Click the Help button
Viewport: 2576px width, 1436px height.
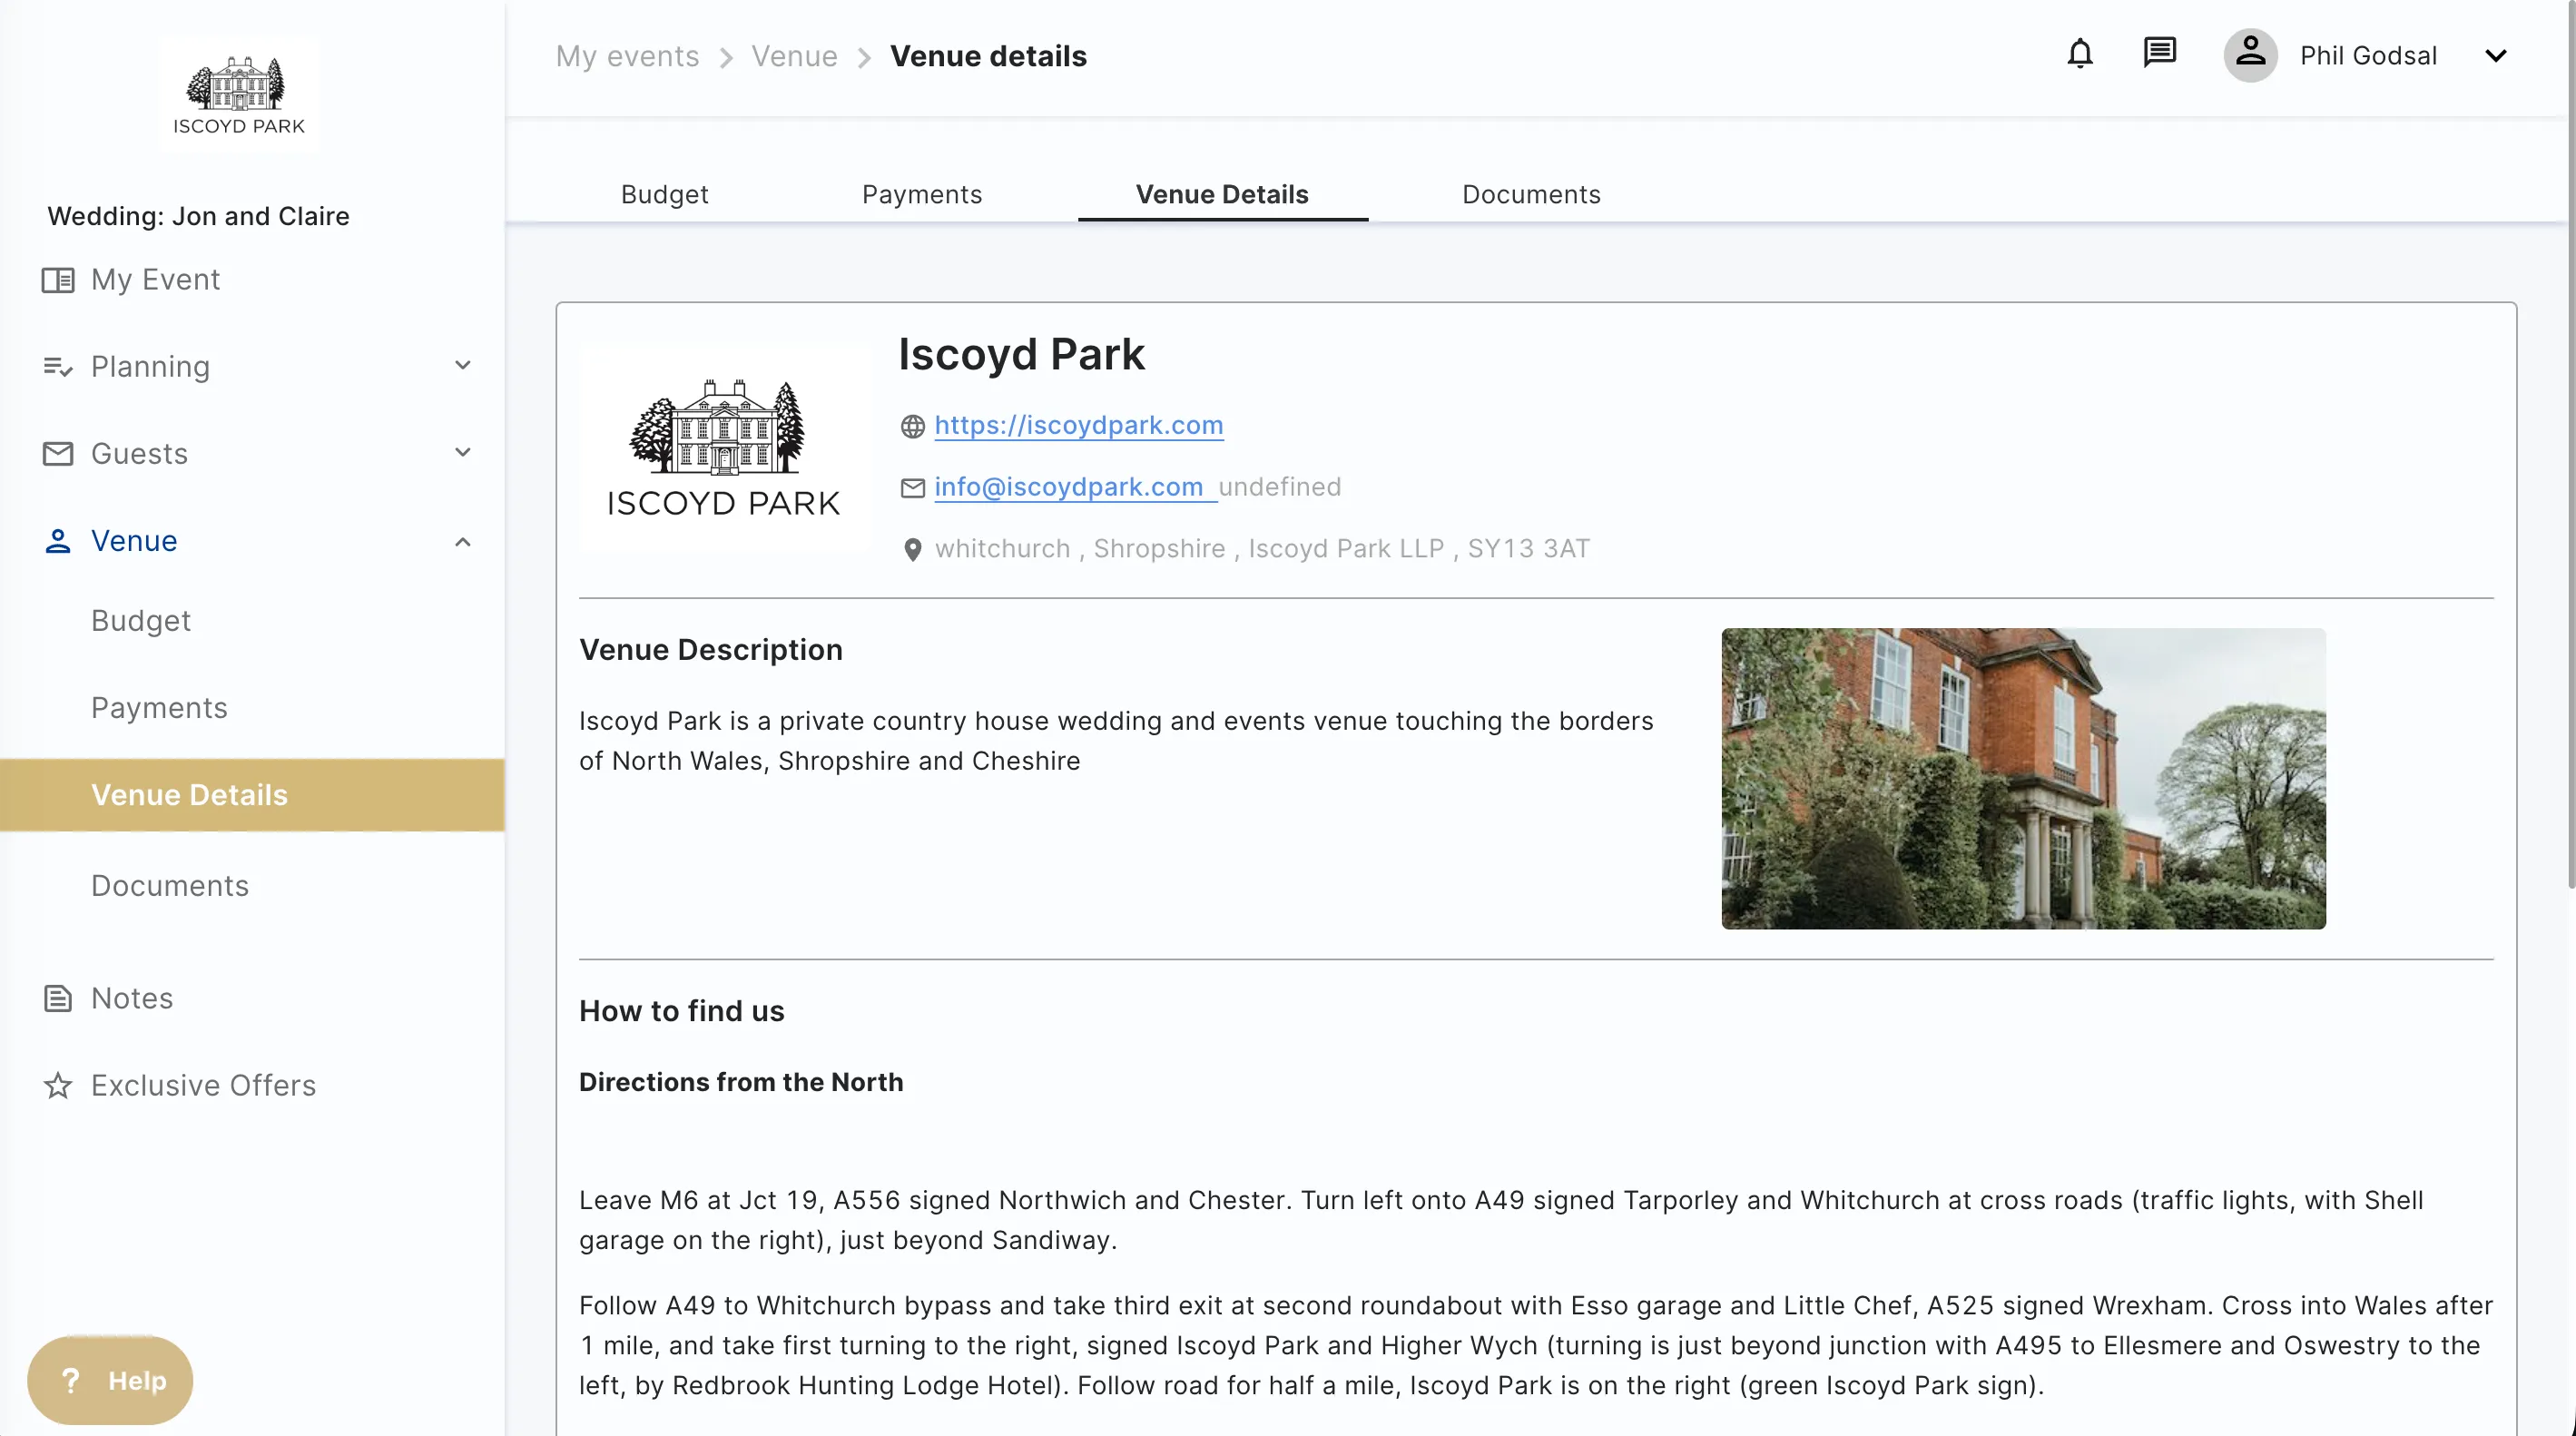[x=110, y=1381]
